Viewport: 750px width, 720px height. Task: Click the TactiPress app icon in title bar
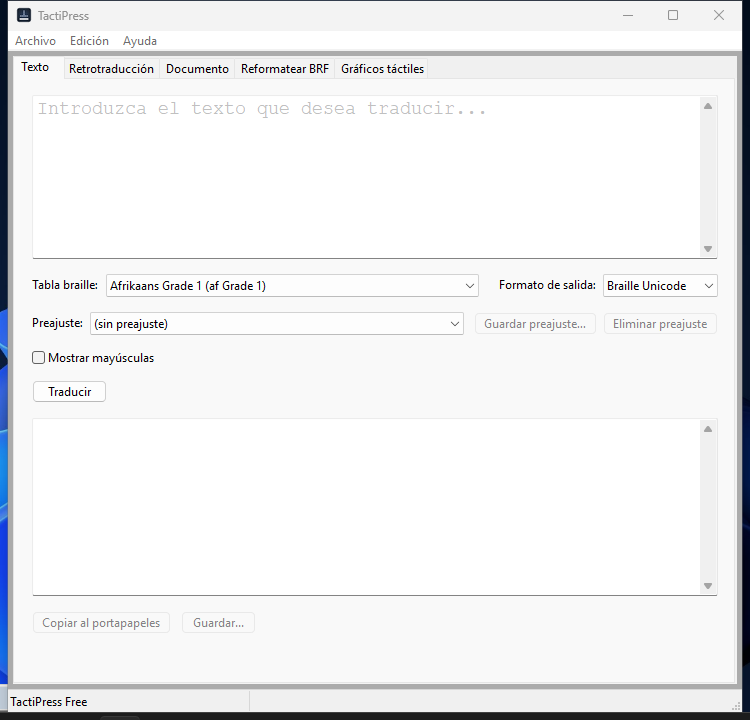(23, 15)
